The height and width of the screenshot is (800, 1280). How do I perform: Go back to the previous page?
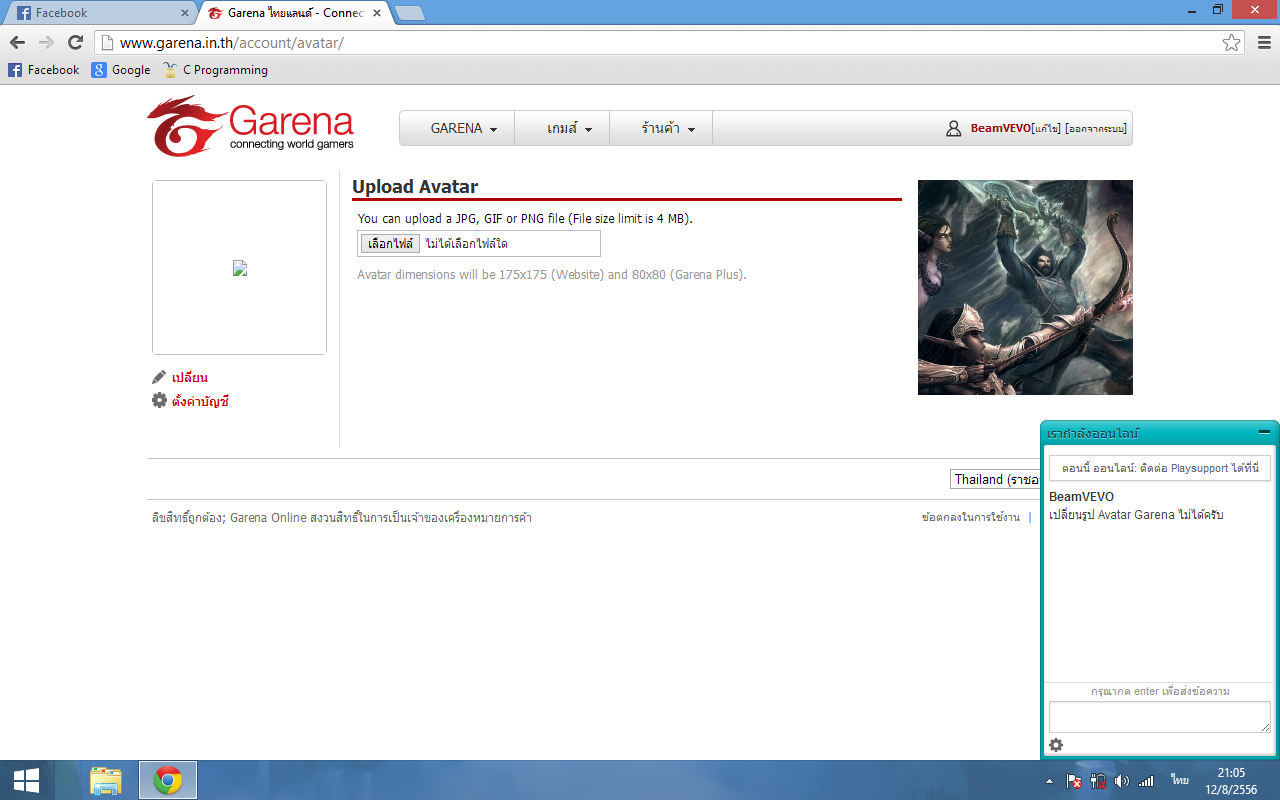click(x=17, y=43)
